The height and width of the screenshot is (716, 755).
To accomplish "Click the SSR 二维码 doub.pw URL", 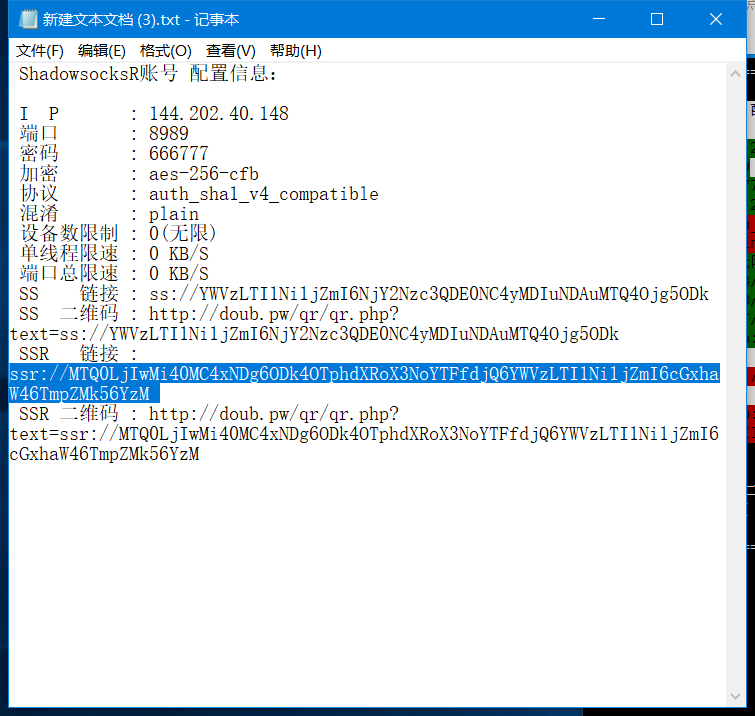I will 273,414.
